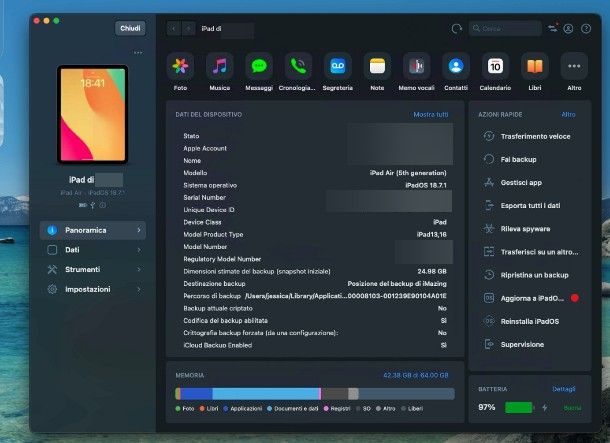The width and height of the screenshot is (610, 443).
Task: Open the Foto app icon
Action: 180,67
